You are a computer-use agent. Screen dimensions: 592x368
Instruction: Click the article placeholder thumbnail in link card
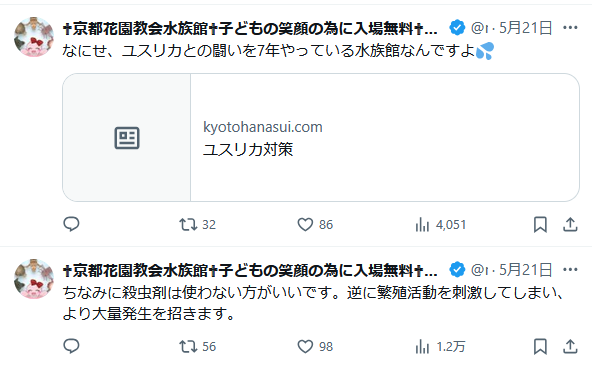tap(127, 137)
